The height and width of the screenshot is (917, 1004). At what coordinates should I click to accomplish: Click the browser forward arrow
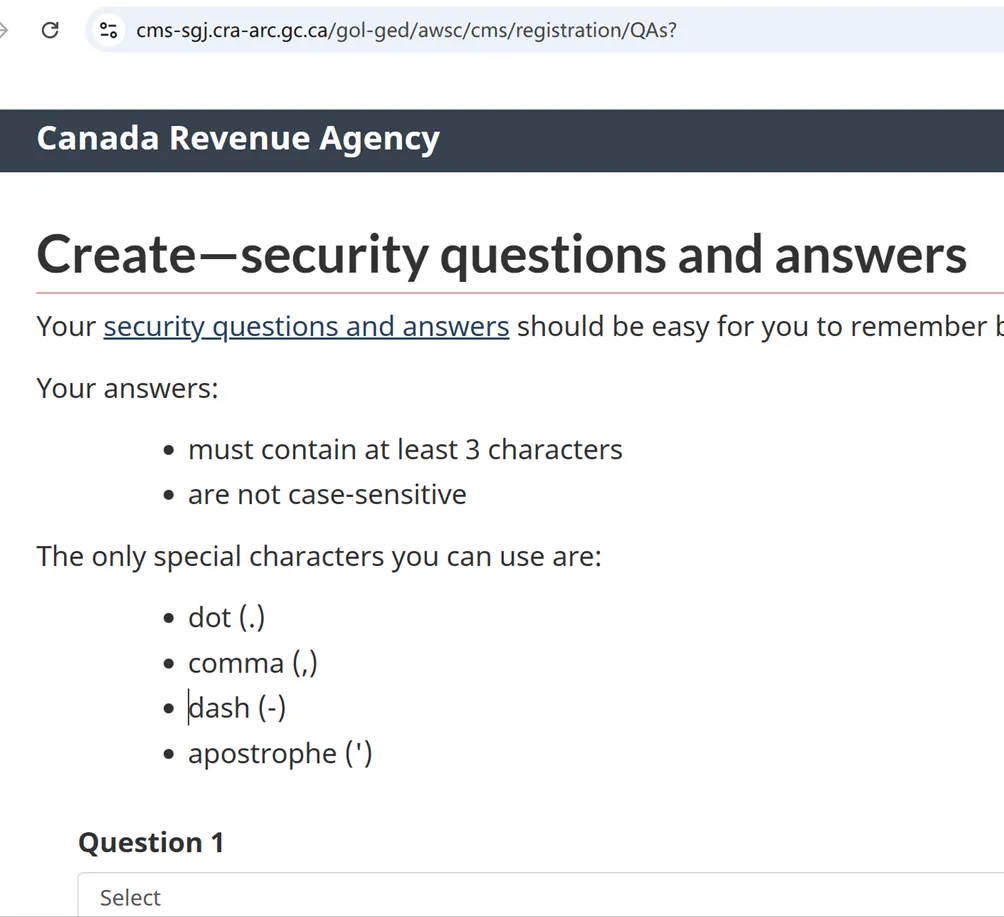(3, 30)
